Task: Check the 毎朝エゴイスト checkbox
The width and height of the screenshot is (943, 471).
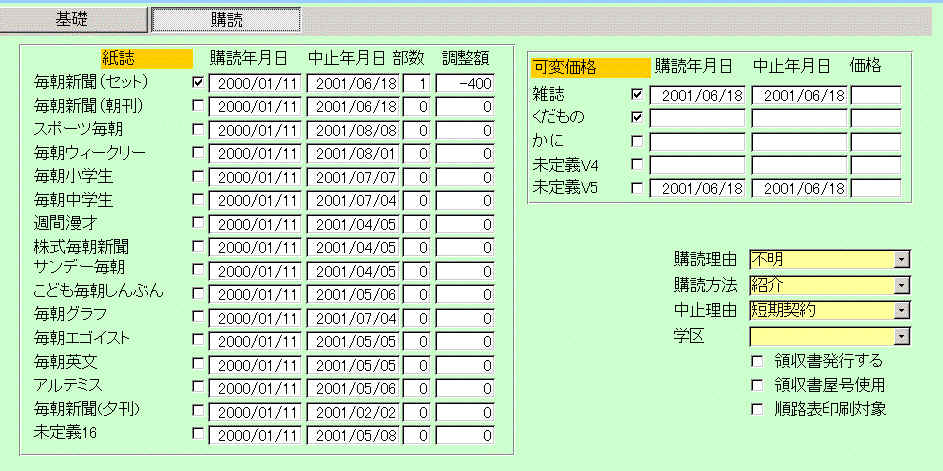Action: click(x=198, y=340)
